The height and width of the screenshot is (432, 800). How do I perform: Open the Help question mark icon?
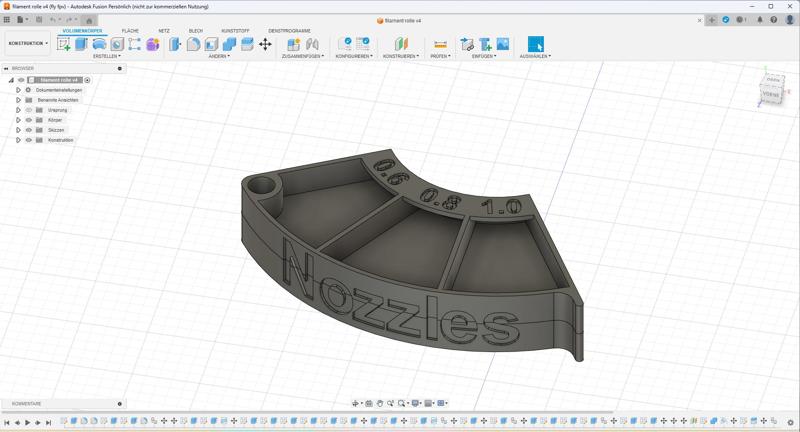click(773, 20)
